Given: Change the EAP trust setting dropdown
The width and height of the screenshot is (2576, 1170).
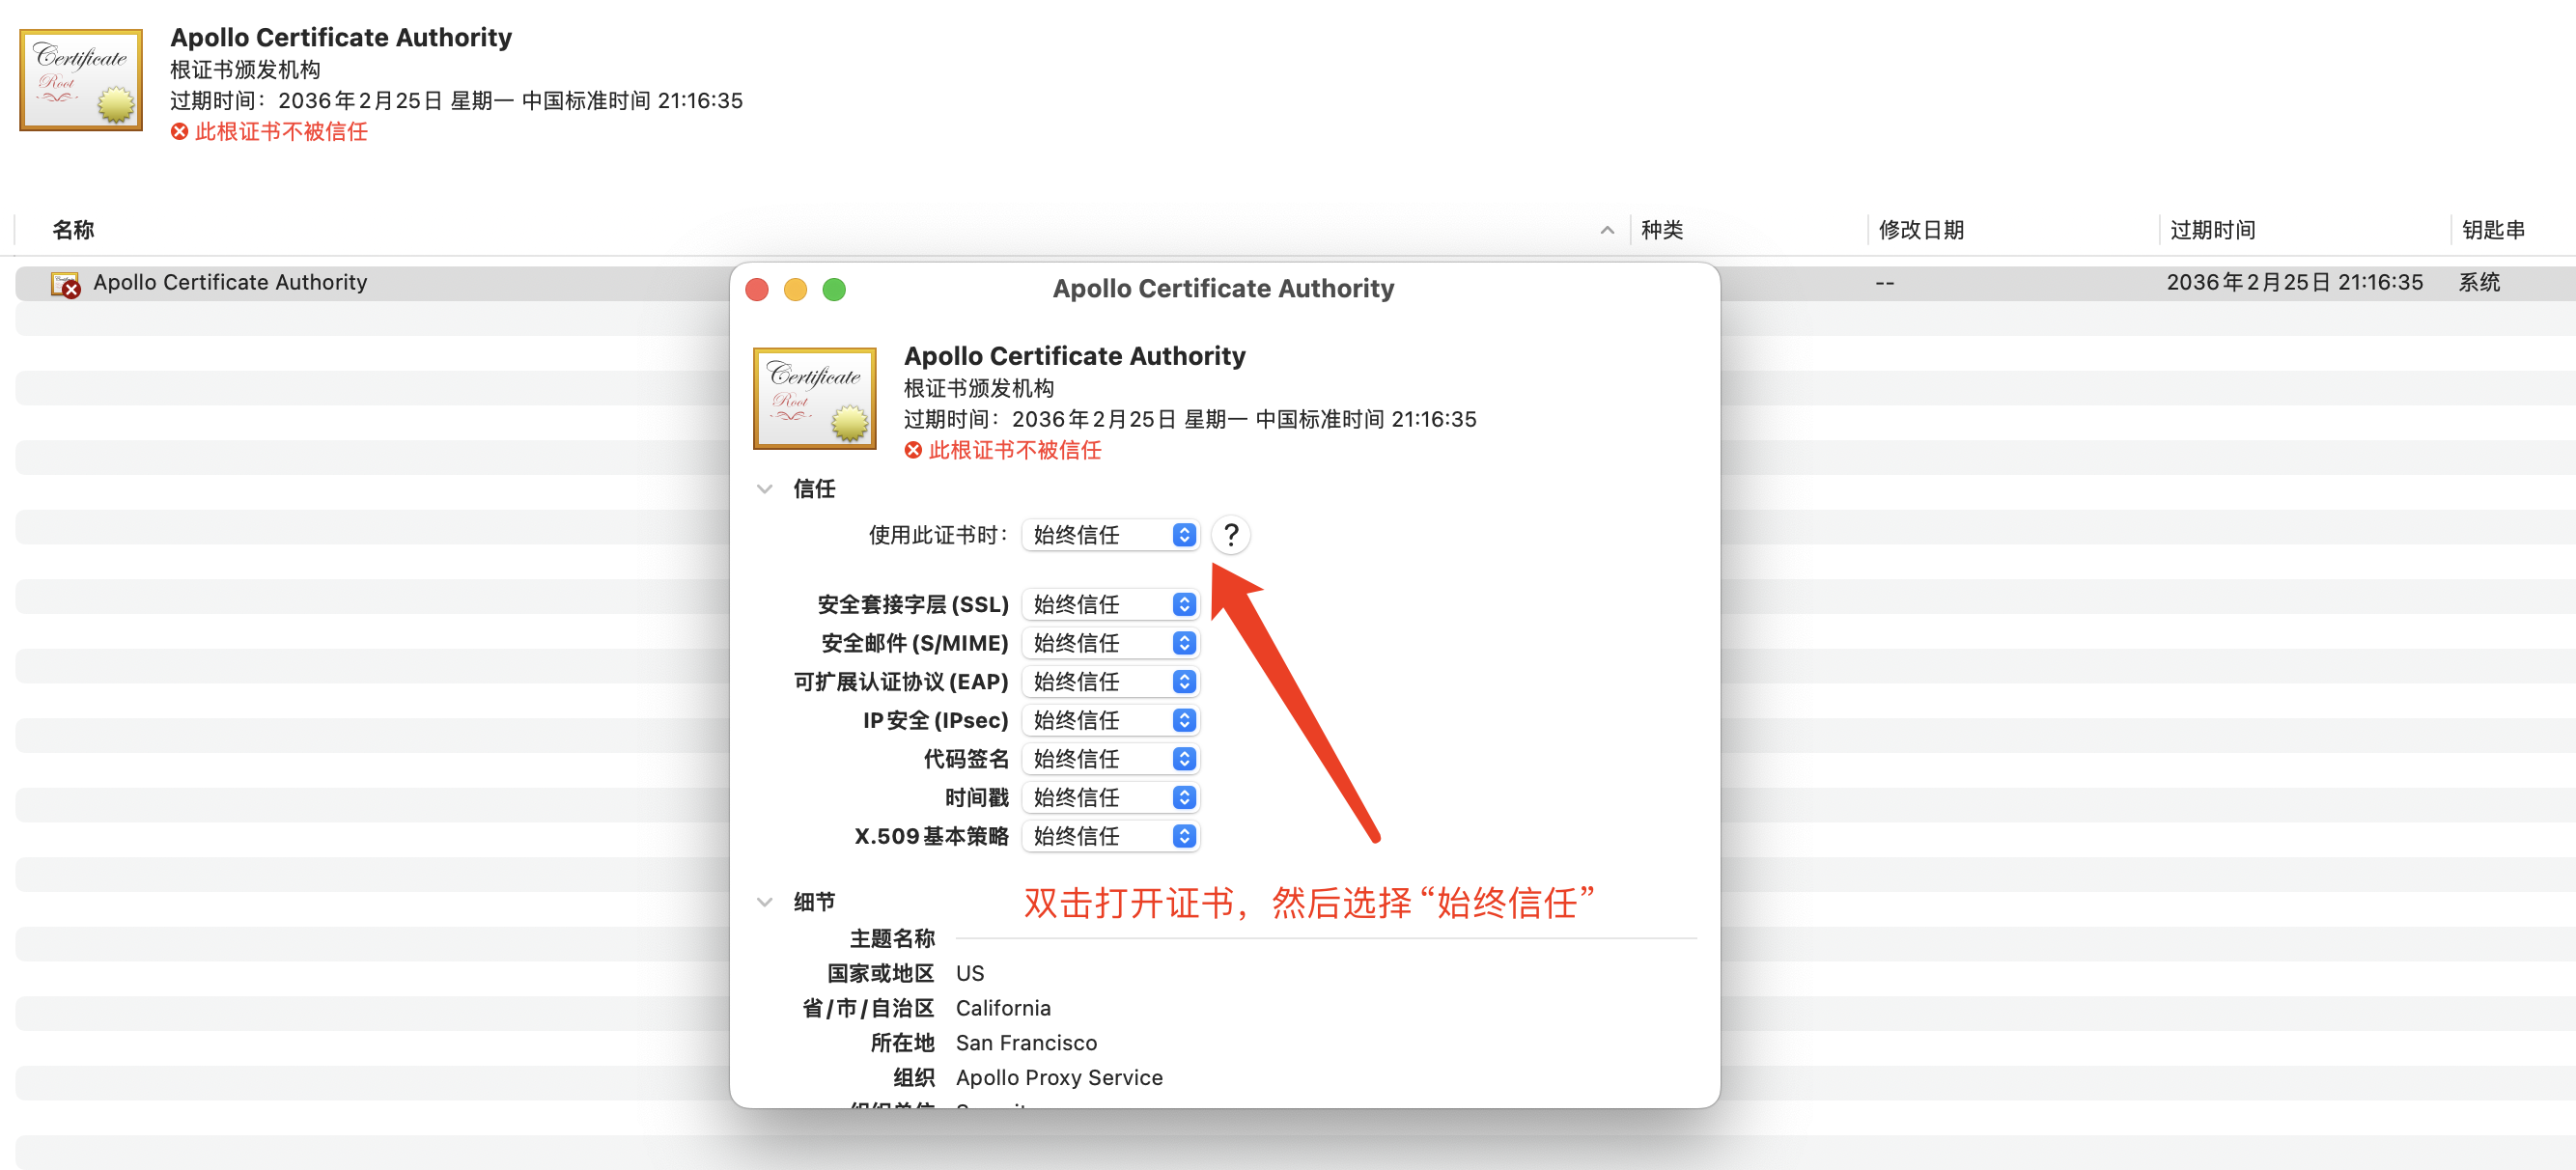Looking at the screenshot, I should (x=1110, y=682).
